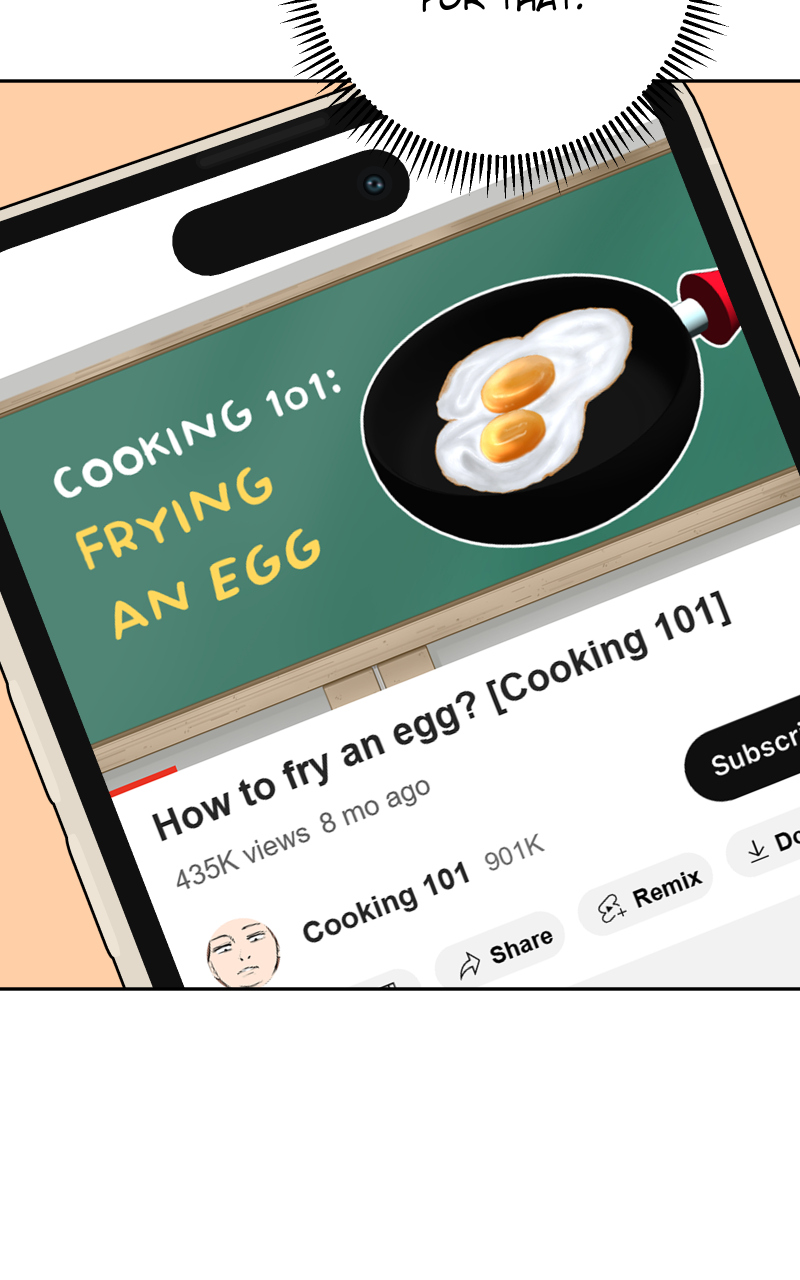This screenshot has height=1280, width=800.
Task: Tap the Download arrow icon
Action: pyautogui.click(x=757, y=850)
